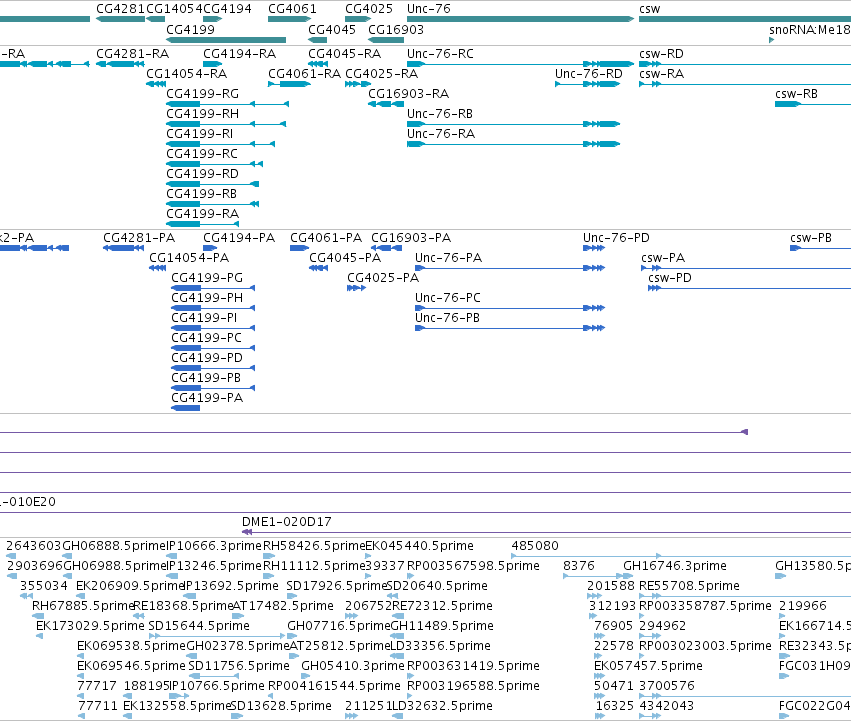The height and width of the screenshot is (721, 851).
Task: Open protein CG16903-PA label
Action: point(411,238)
